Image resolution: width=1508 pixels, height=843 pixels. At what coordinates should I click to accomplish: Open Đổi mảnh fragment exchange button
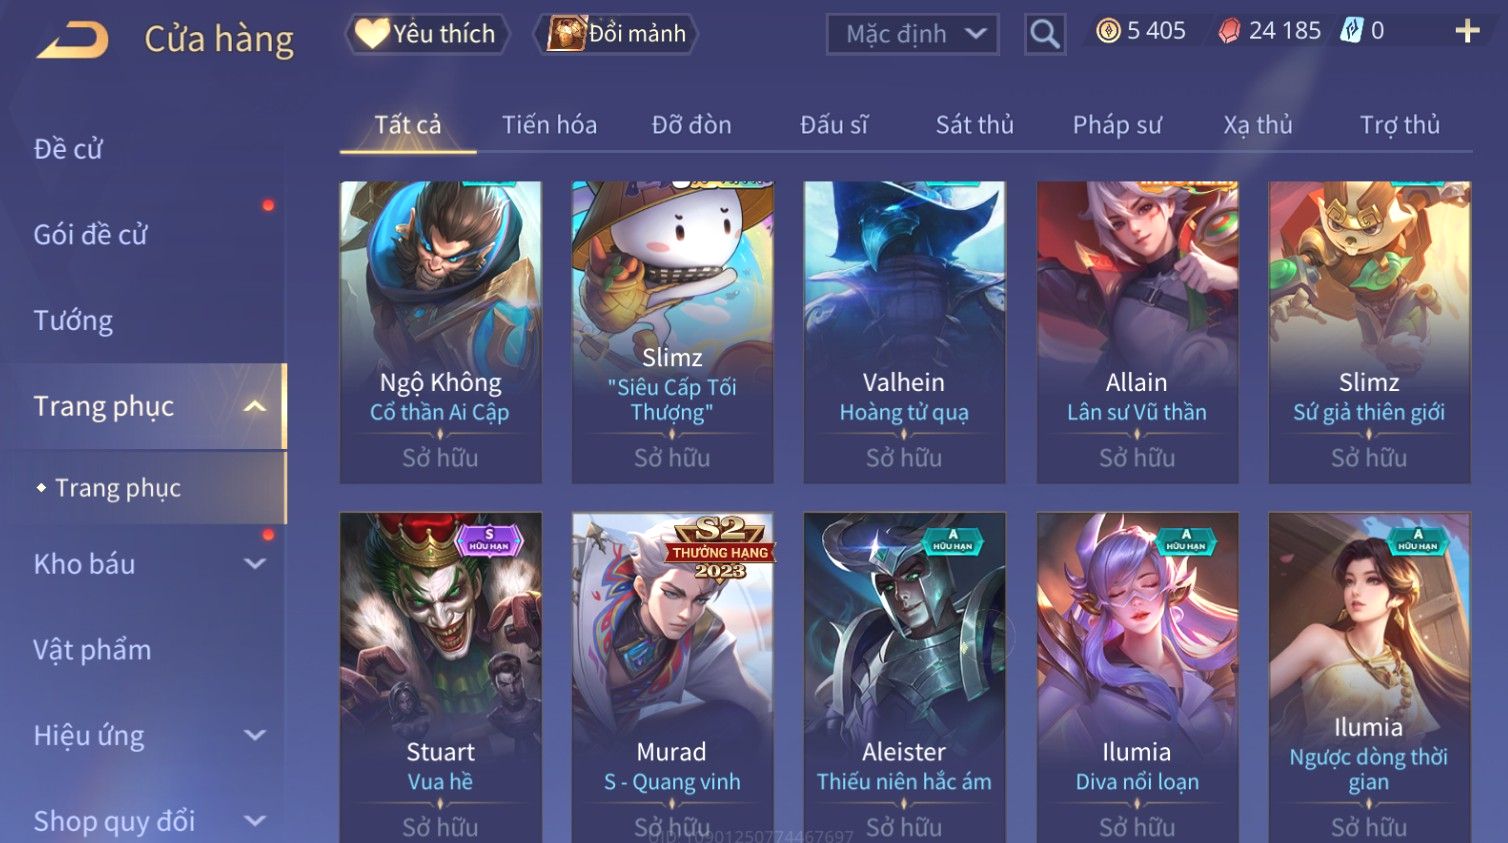click(x=616, y=34)
